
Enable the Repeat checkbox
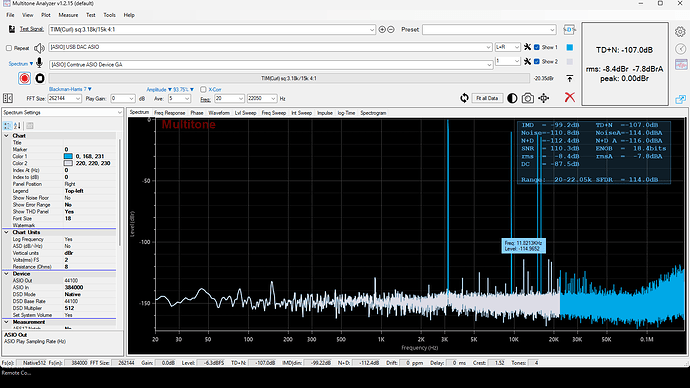tap(9, 48)
